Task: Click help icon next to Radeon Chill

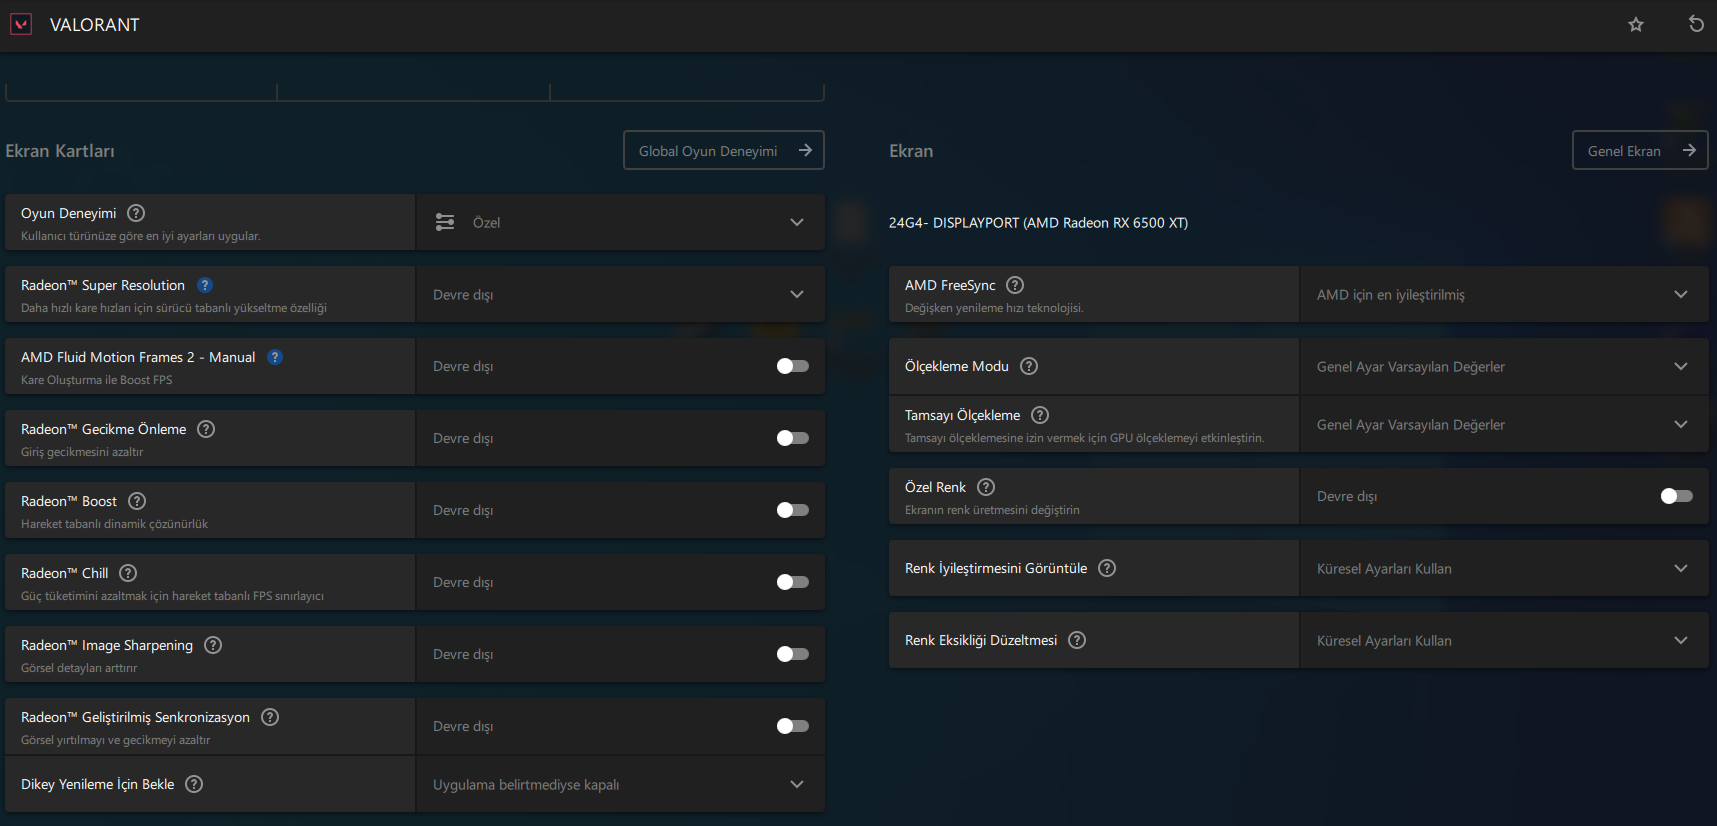Action: coord(128,573)
